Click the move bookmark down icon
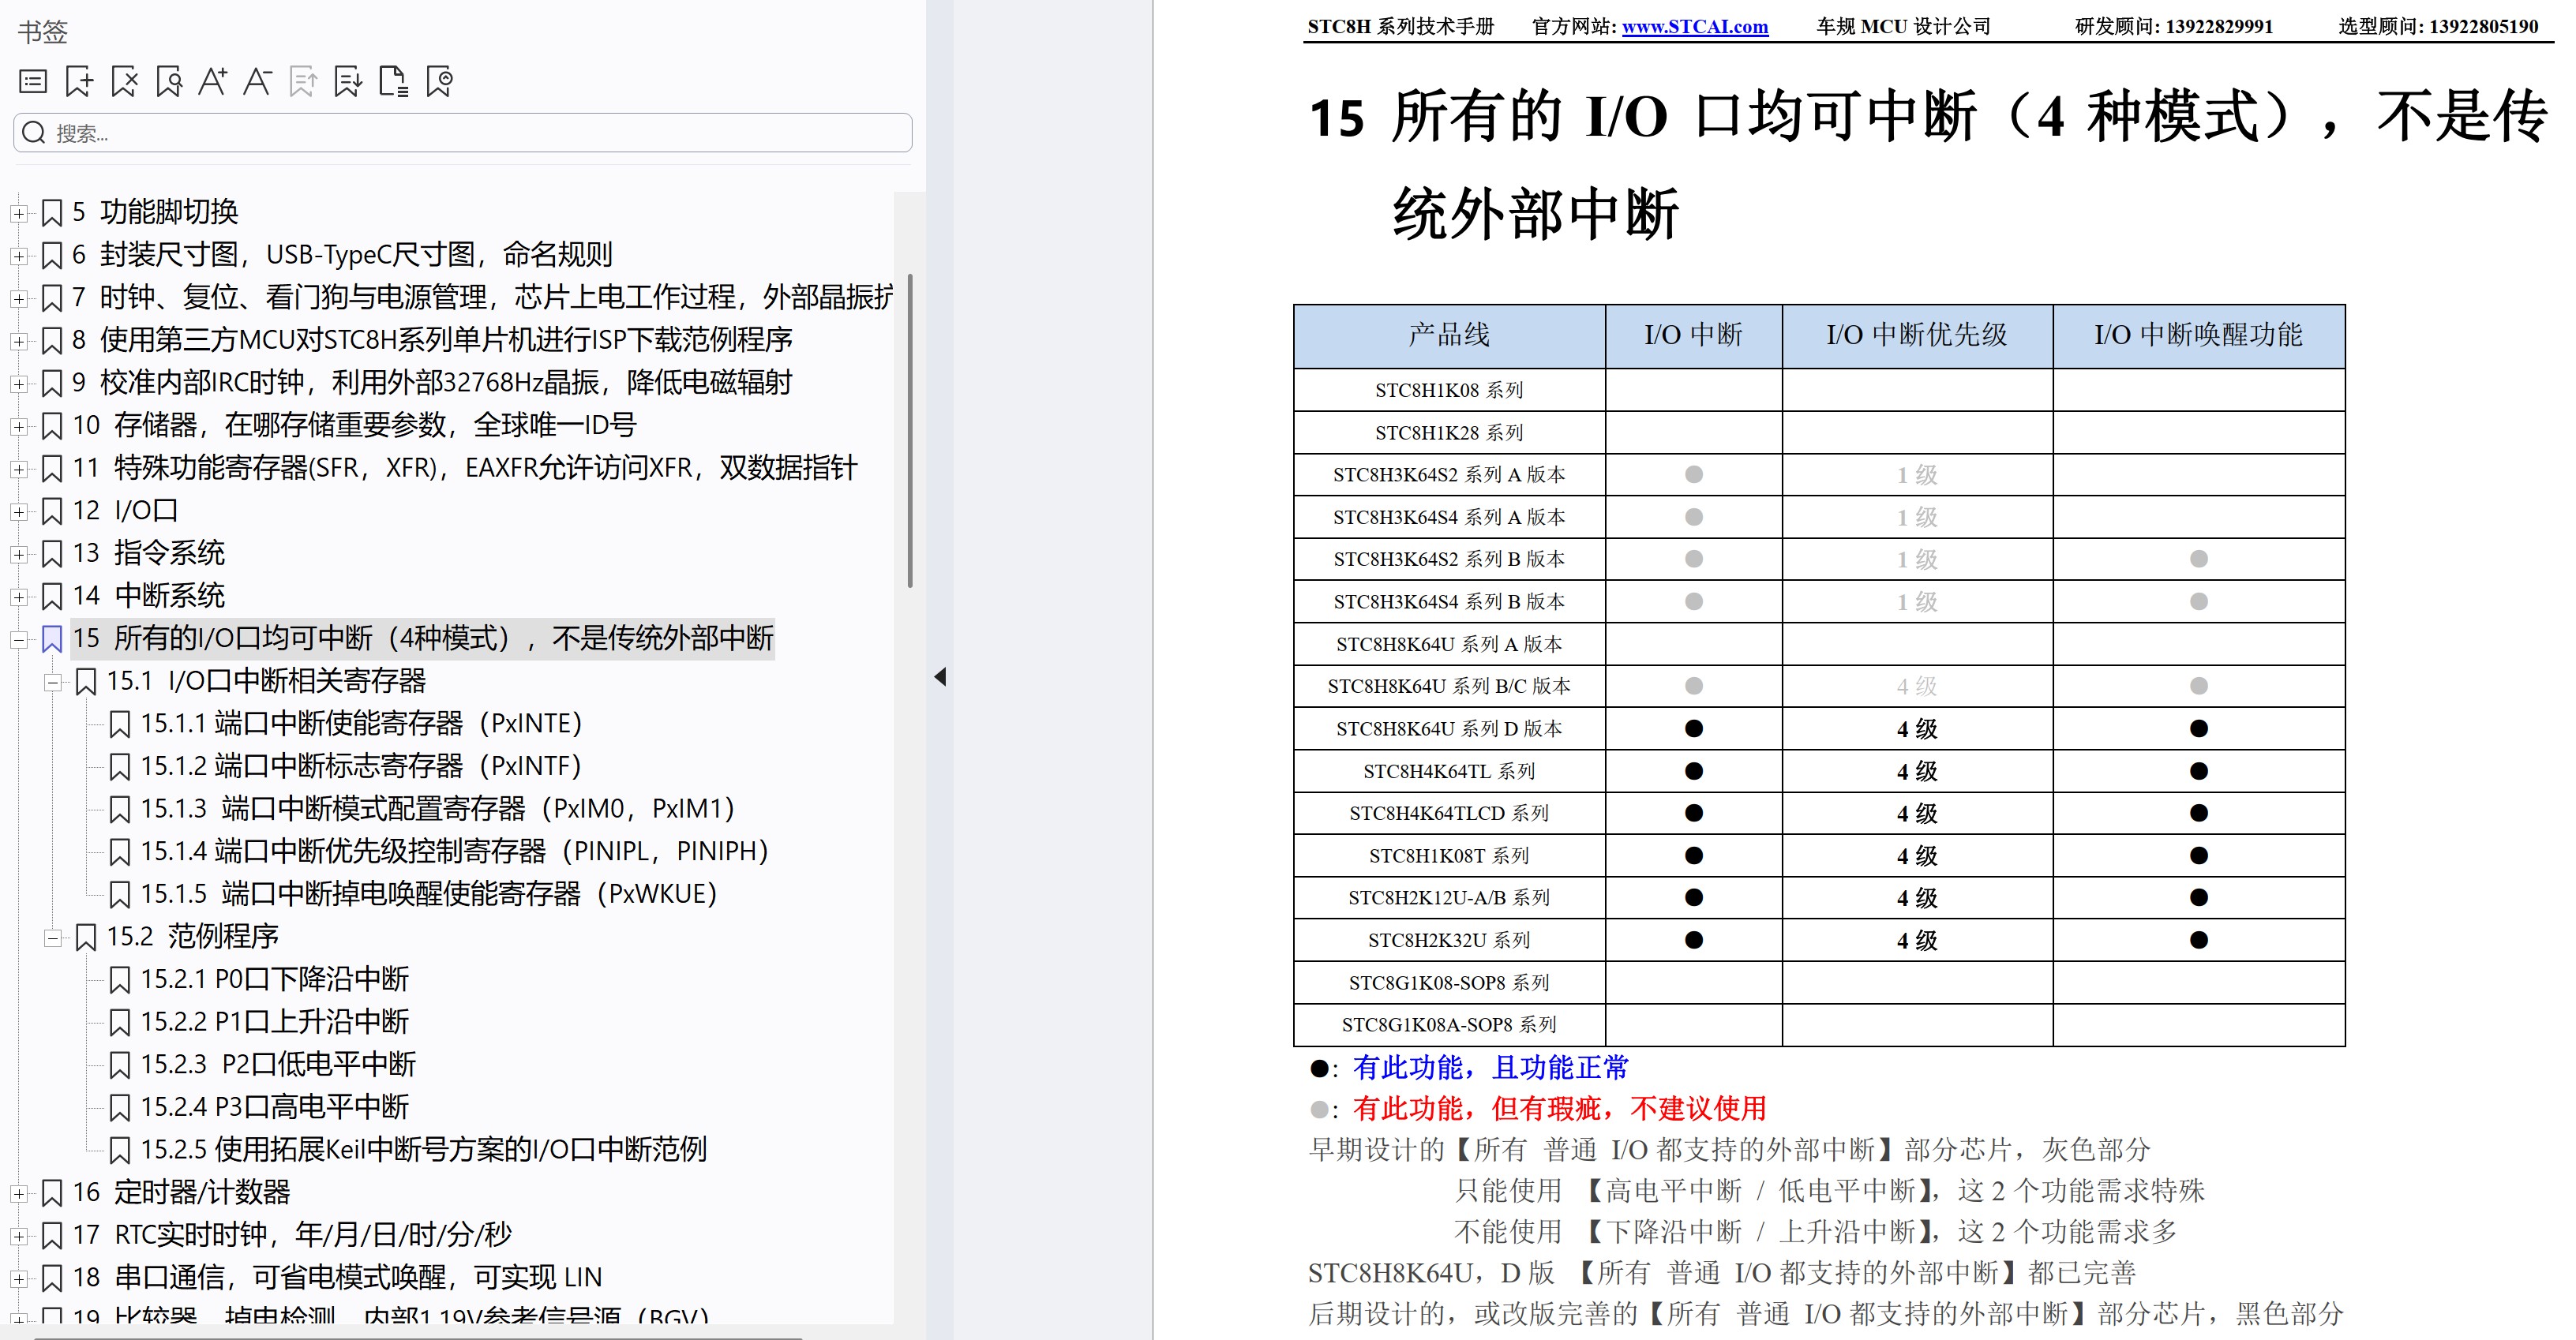 [347, 81]
